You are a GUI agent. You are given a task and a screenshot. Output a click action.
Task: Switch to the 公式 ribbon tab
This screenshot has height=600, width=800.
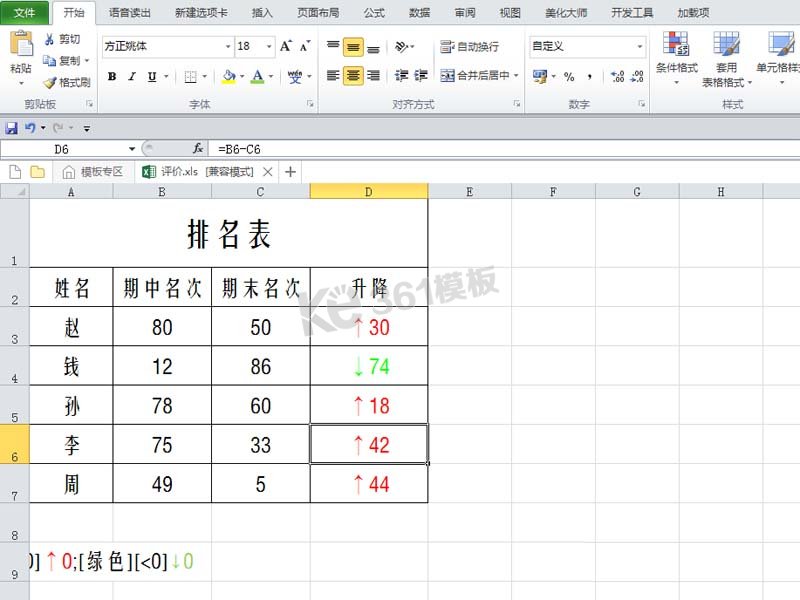tap(374, 12)
